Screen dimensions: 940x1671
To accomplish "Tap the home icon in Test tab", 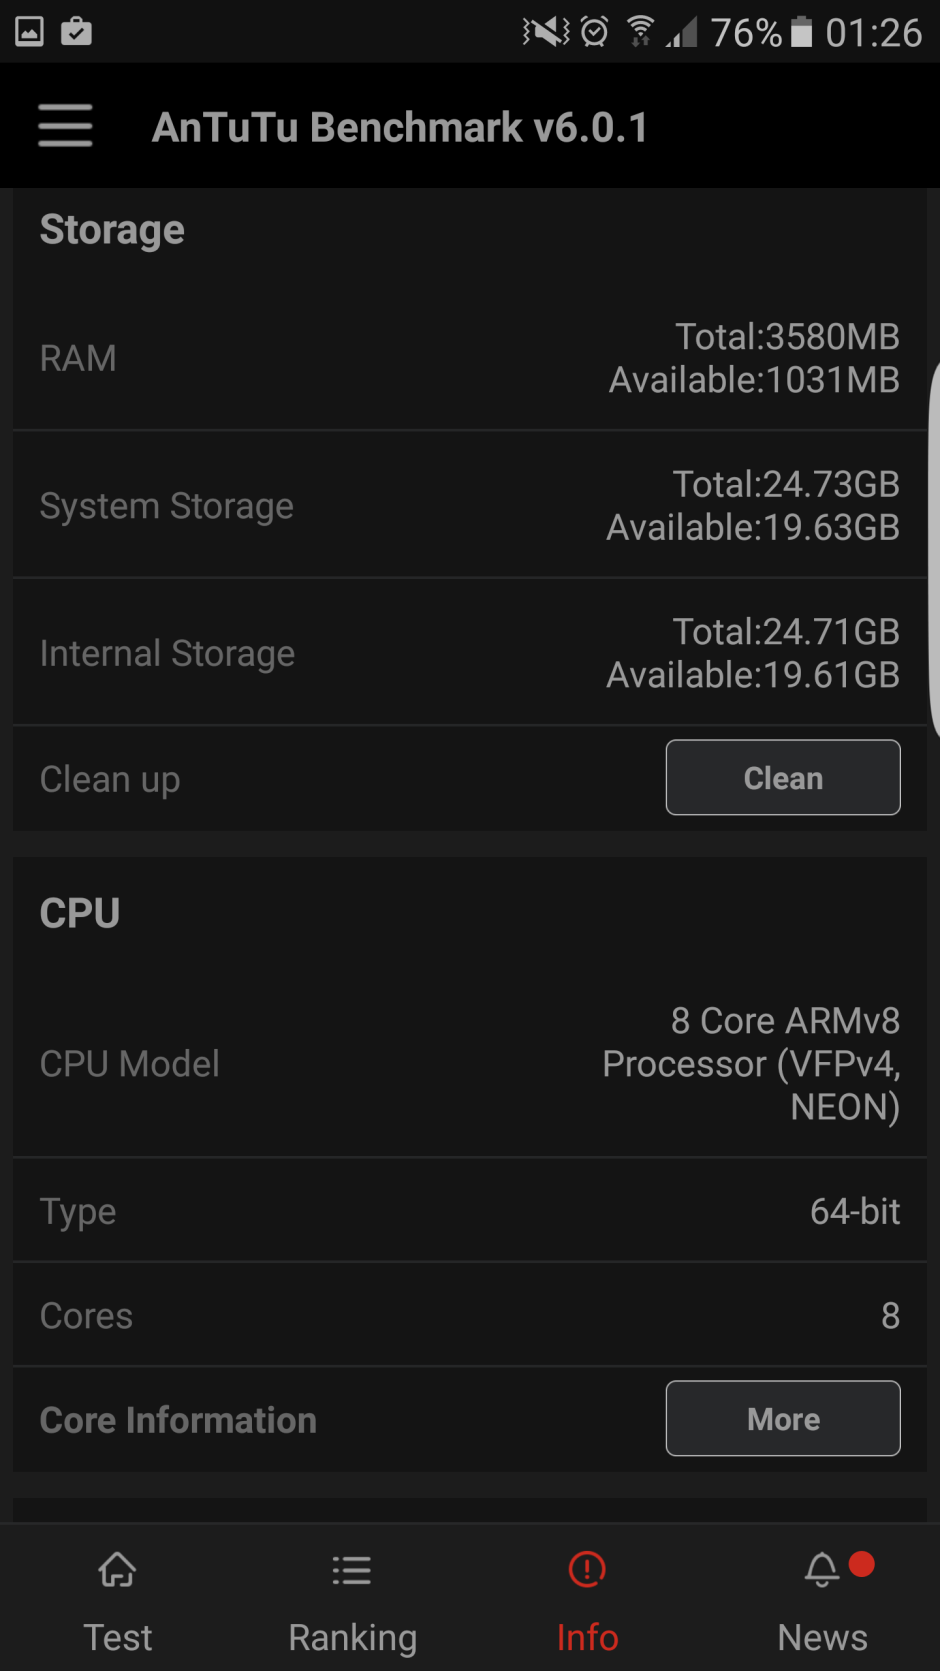I will click(117, 1569).
